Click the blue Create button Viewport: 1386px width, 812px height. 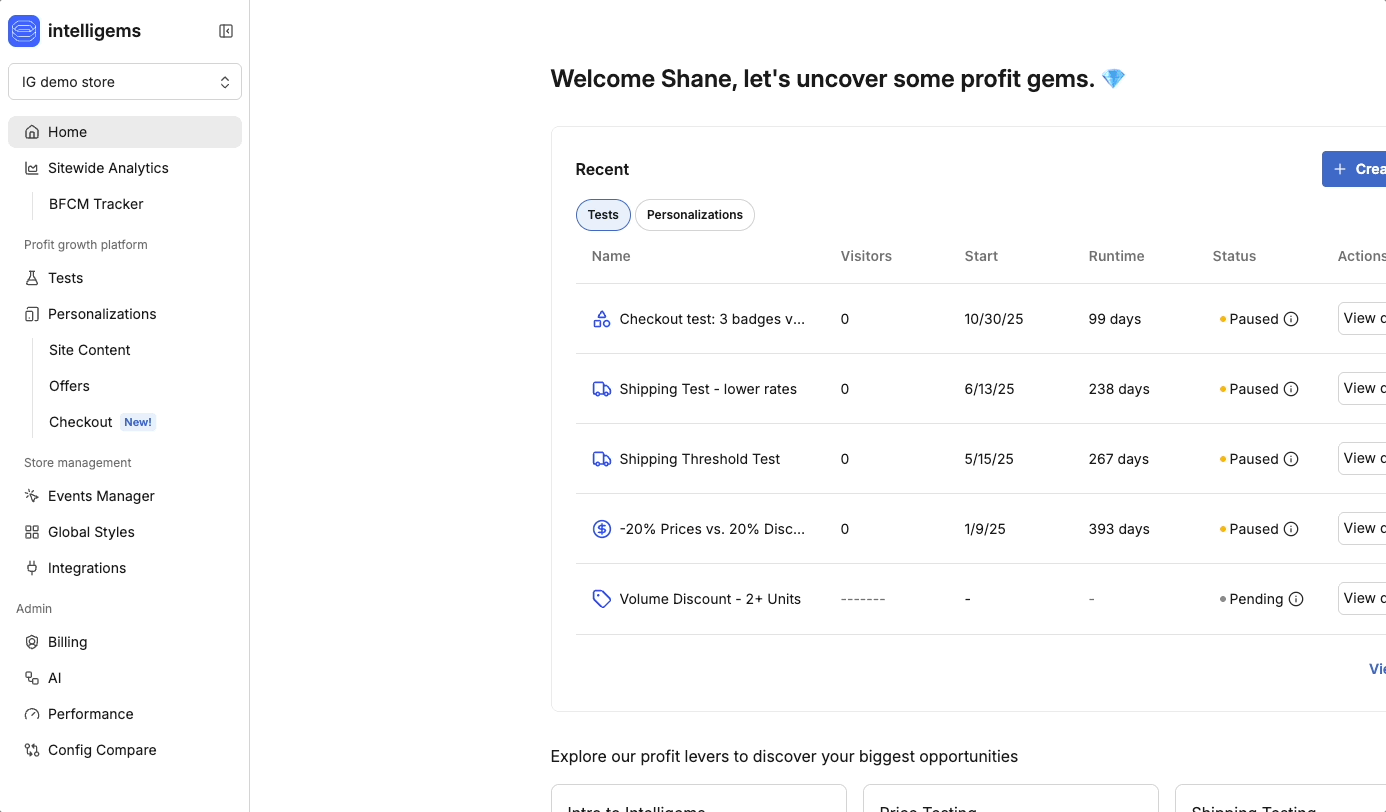click(1357, 169)
